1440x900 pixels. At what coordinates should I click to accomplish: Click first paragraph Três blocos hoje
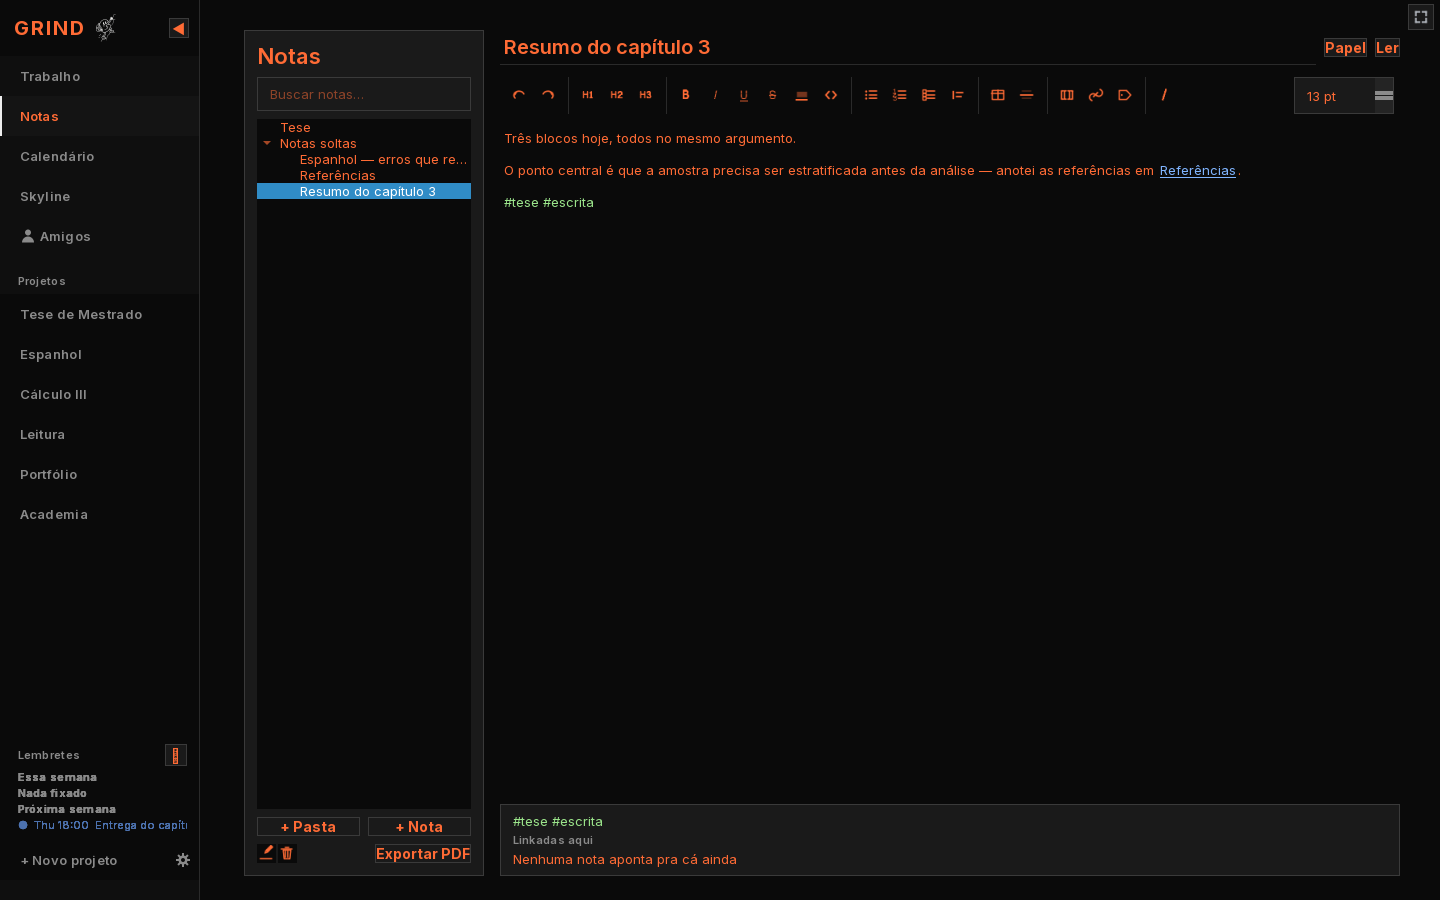click(x=650, y=138)
